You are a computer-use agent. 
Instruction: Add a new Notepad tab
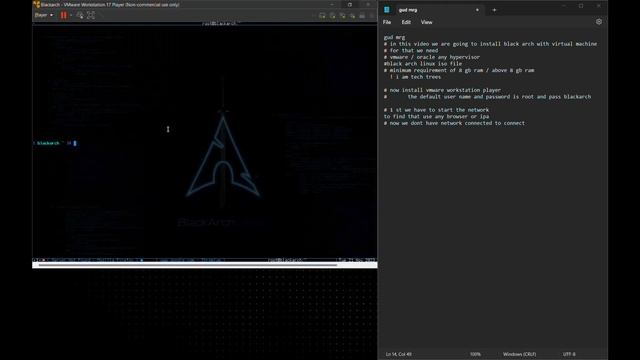(494, 10)
